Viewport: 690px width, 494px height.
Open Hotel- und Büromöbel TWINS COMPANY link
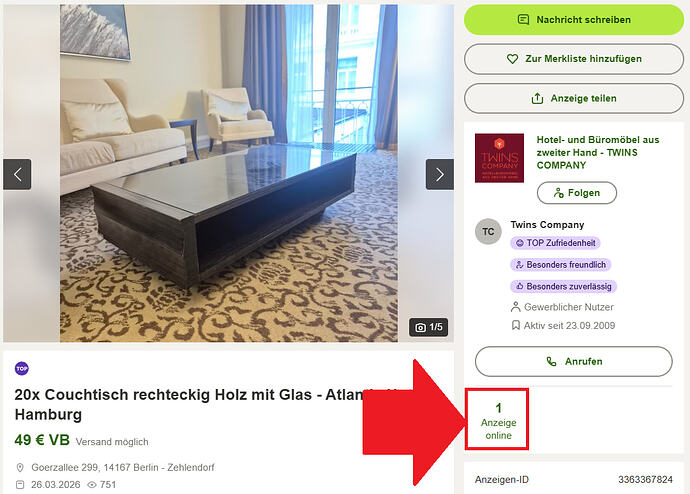[598, 152]
